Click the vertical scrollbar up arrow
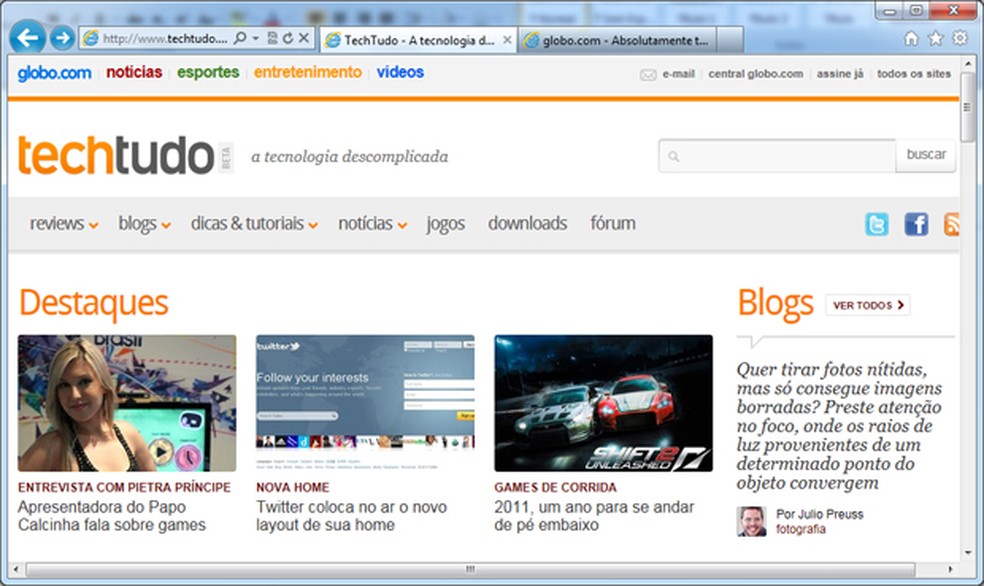The image size is (984, 586). coord(968,64)
